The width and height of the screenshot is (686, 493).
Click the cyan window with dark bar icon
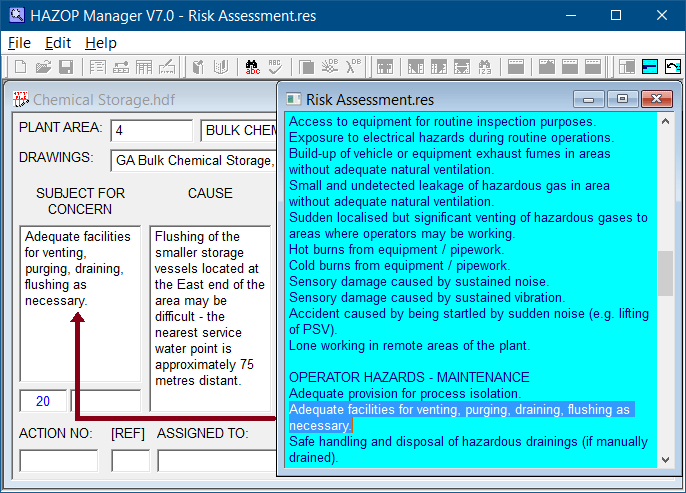(650, 67)
